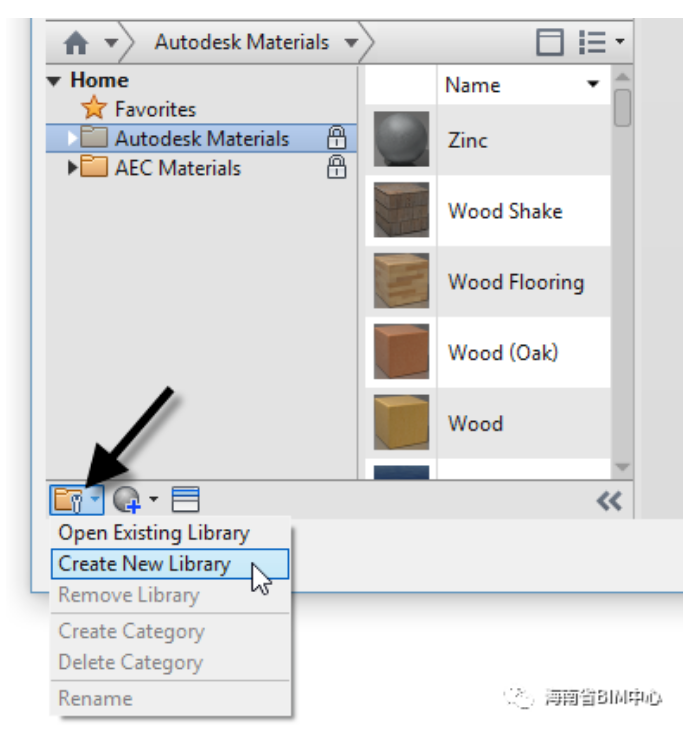Choose Open Existing Library from menu
Screen dimensions: 689x747
point(171,533)
